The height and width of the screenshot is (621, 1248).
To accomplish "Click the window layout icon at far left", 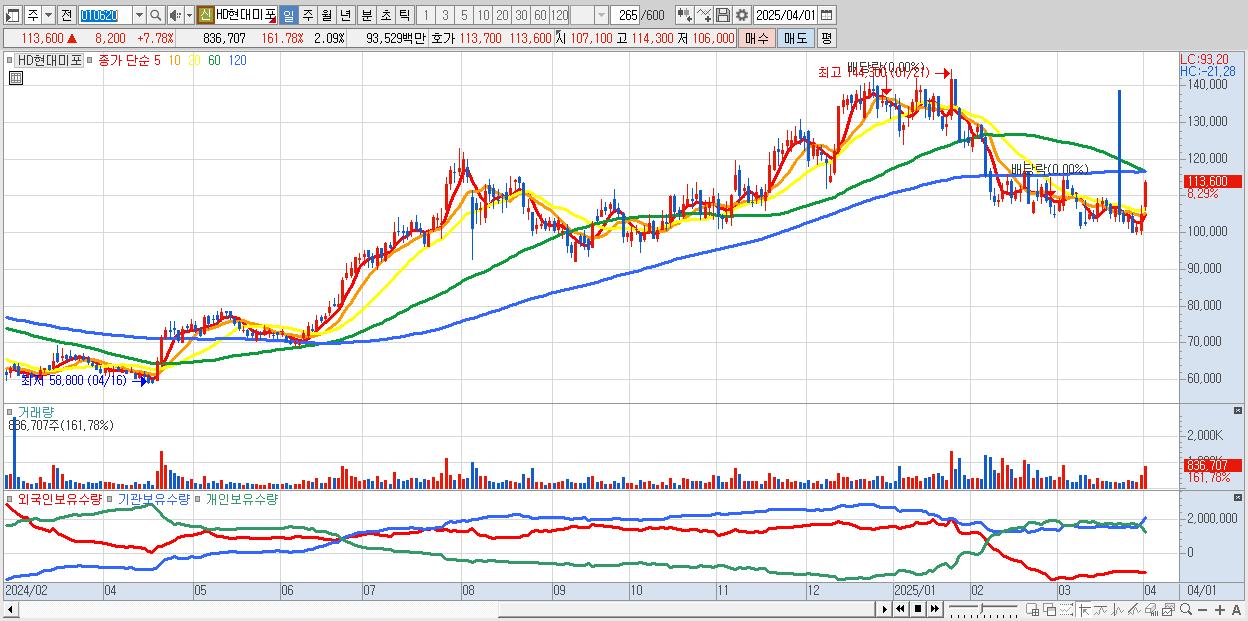I will click(x=13, y=15).
